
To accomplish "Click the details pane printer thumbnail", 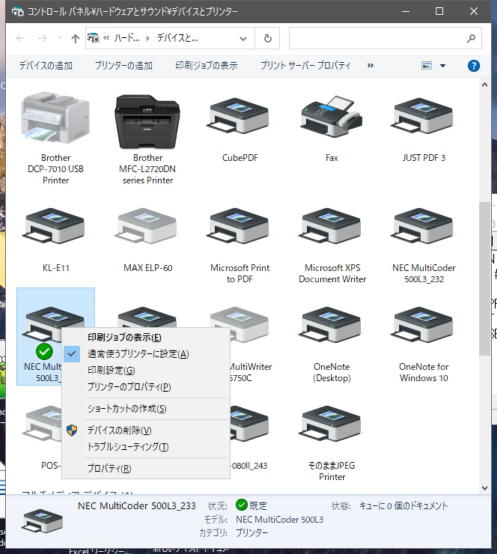I will coord(42,521).
